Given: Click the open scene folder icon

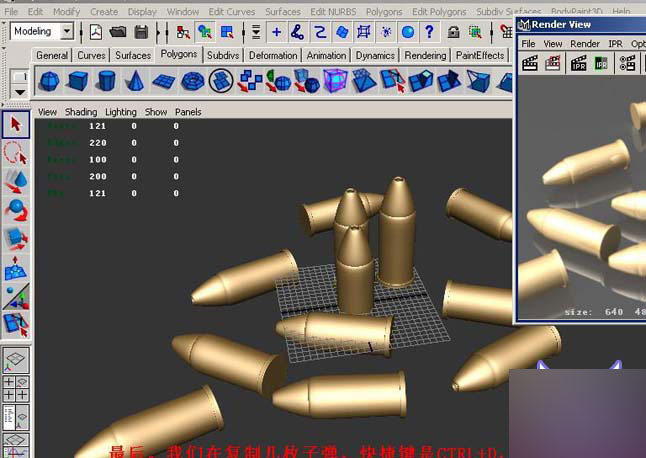Looking at the screenshot, I should point(118,32).
